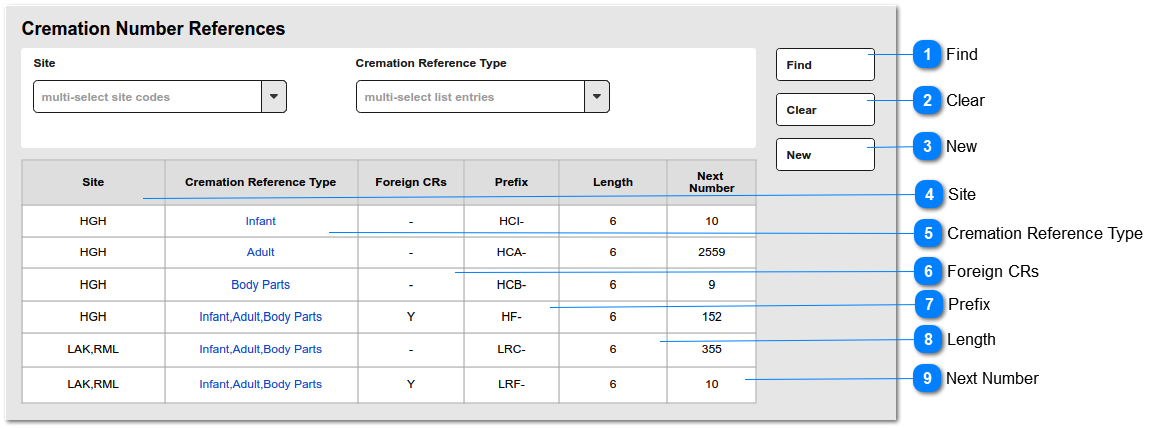Image resolution: width=1159 pixels, height=429 pixels.
Task: Open the Infant reference type link
Action: [260, 221]
